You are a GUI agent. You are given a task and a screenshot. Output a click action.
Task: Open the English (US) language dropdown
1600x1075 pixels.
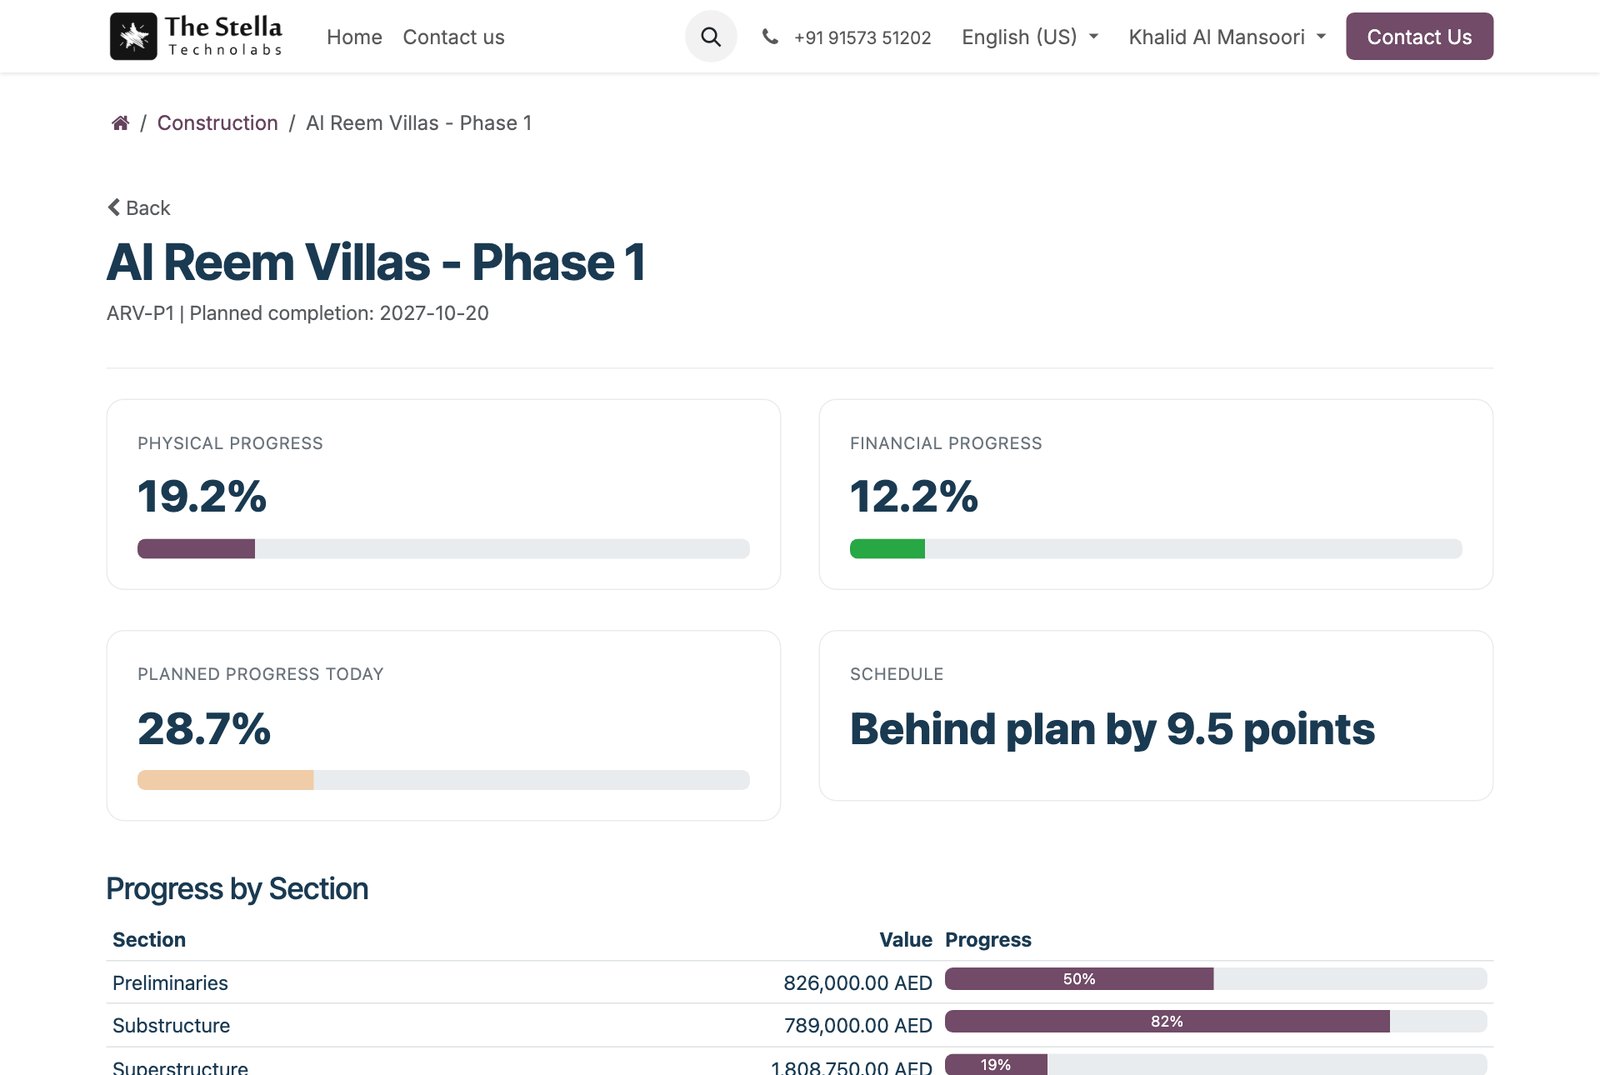click(1030, 37)
